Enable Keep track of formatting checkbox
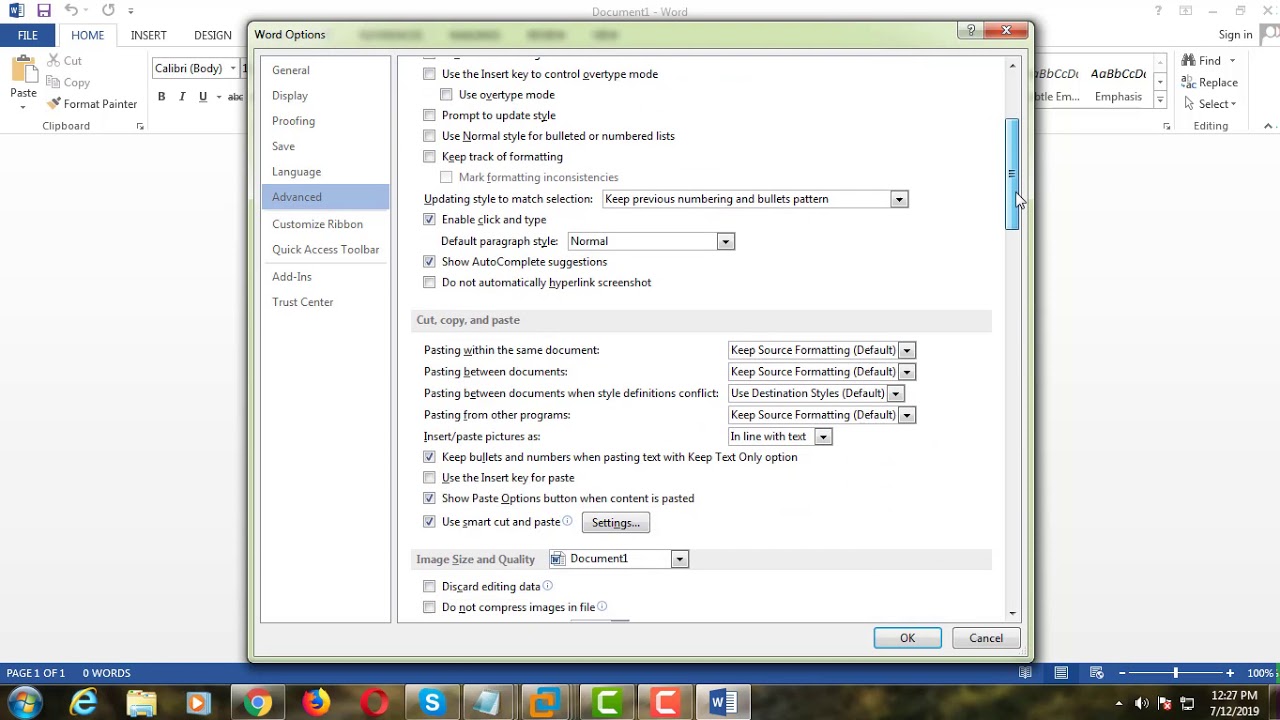1280x720 pixels. point(430,157)
